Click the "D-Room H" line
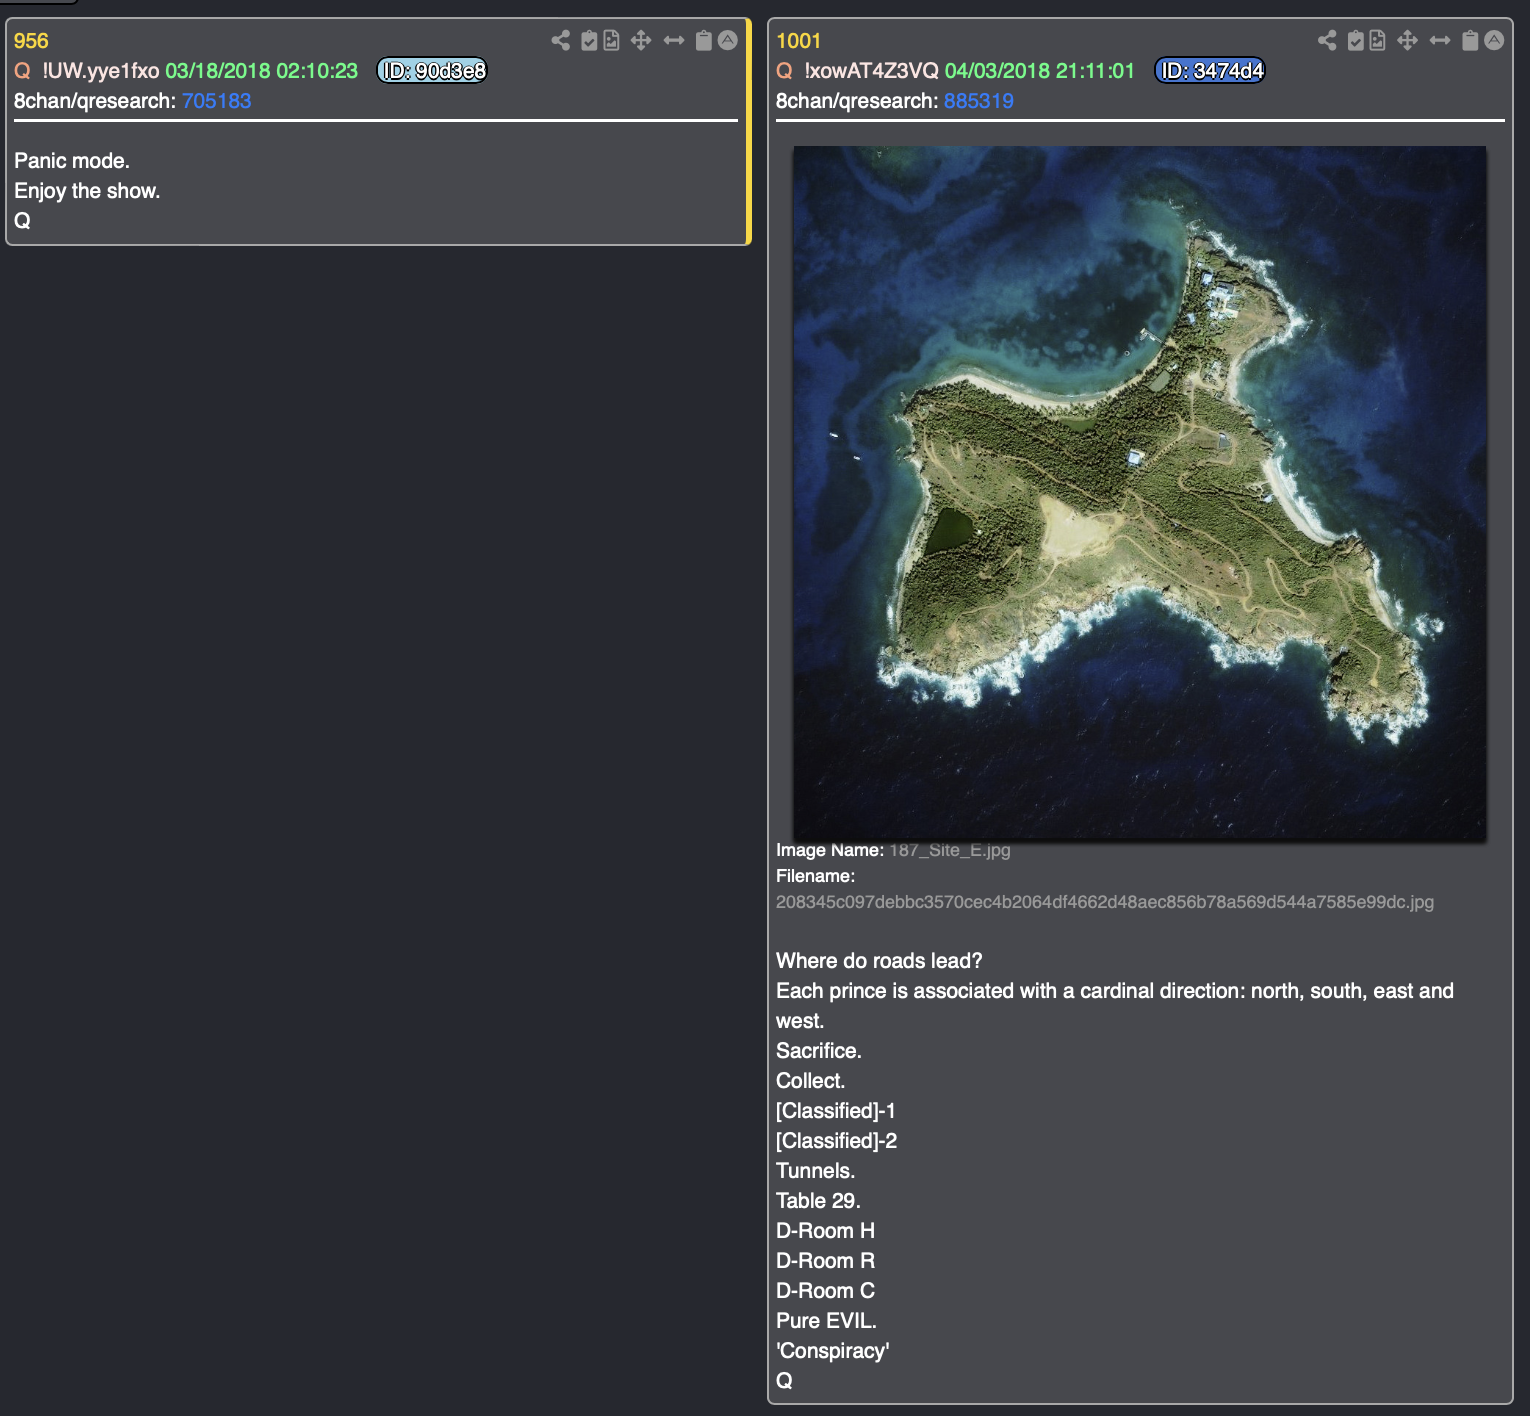The width and height of the screenshot is (1530, 1416). click(x=826, y=1231)
